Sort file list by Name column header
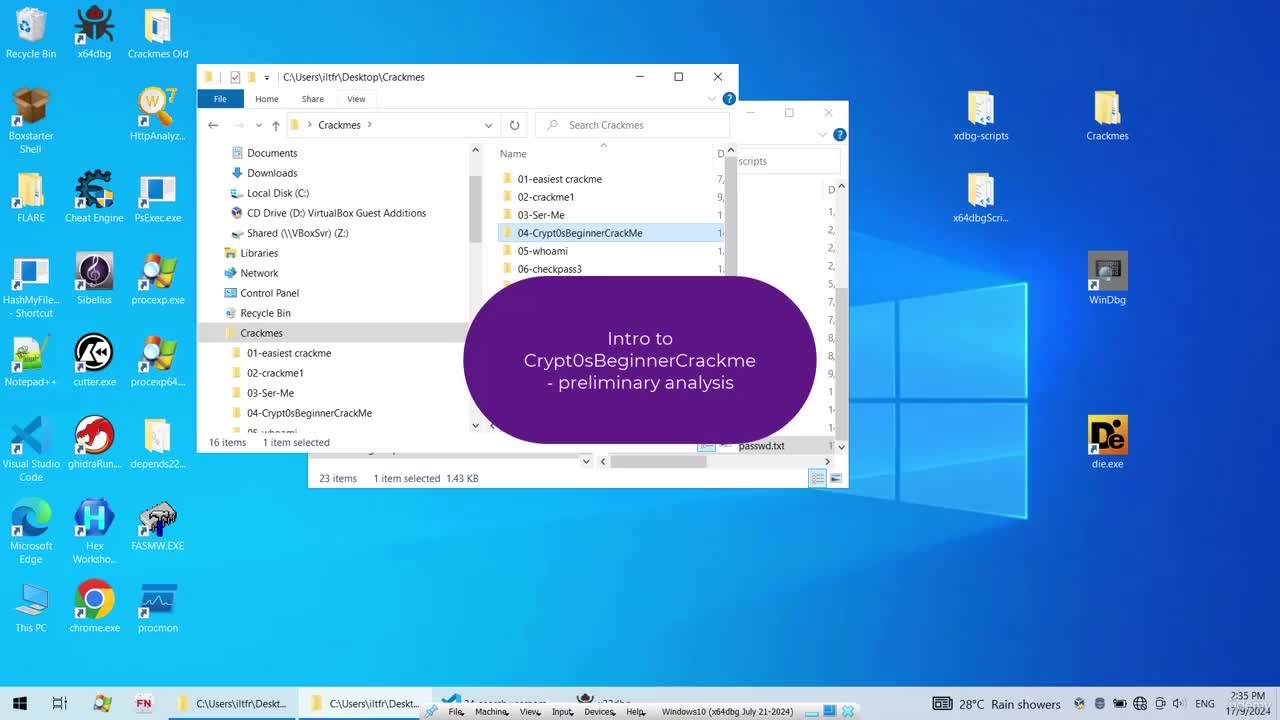This screenshot has height=720, width=1280. (513, 154)
